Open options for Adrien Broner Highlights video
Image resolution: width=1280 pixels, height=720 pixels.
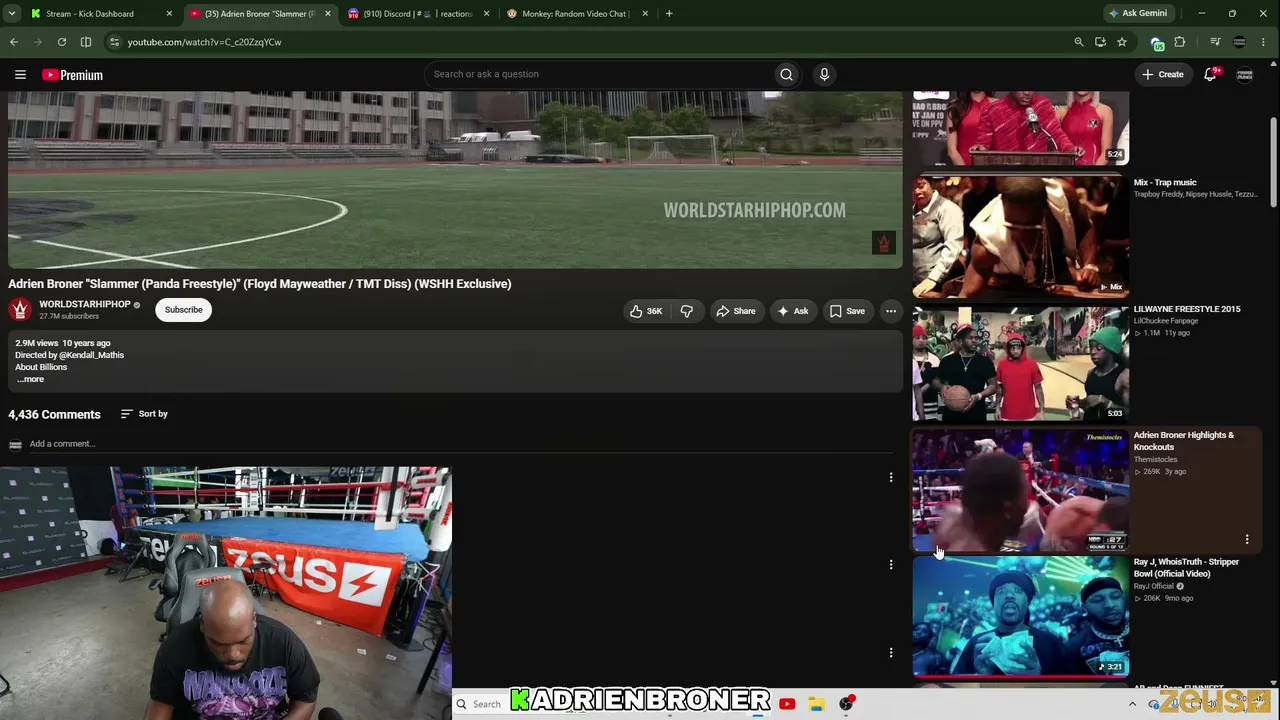[1247, 539]
